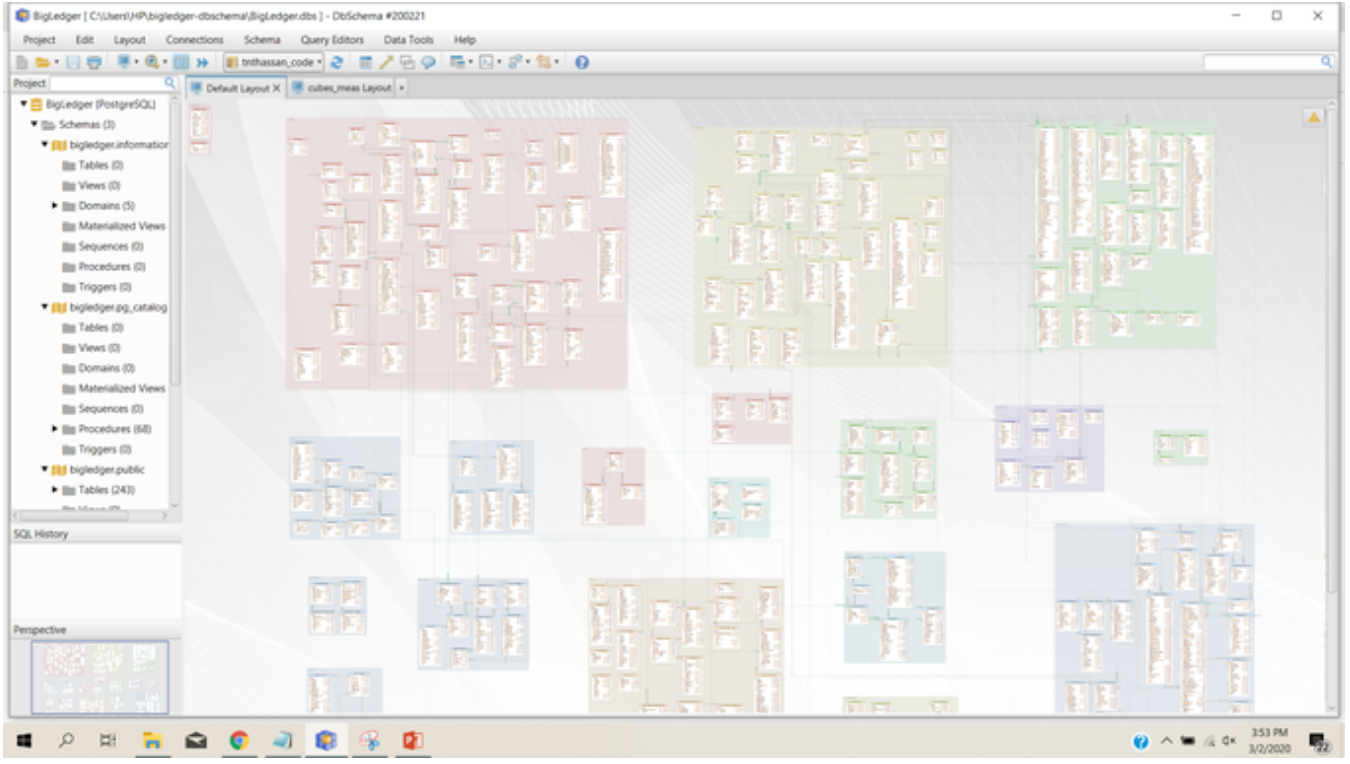Close the Default Layout tab
1350x764 pixels.
pyautogui.click(x=277, y=88)
